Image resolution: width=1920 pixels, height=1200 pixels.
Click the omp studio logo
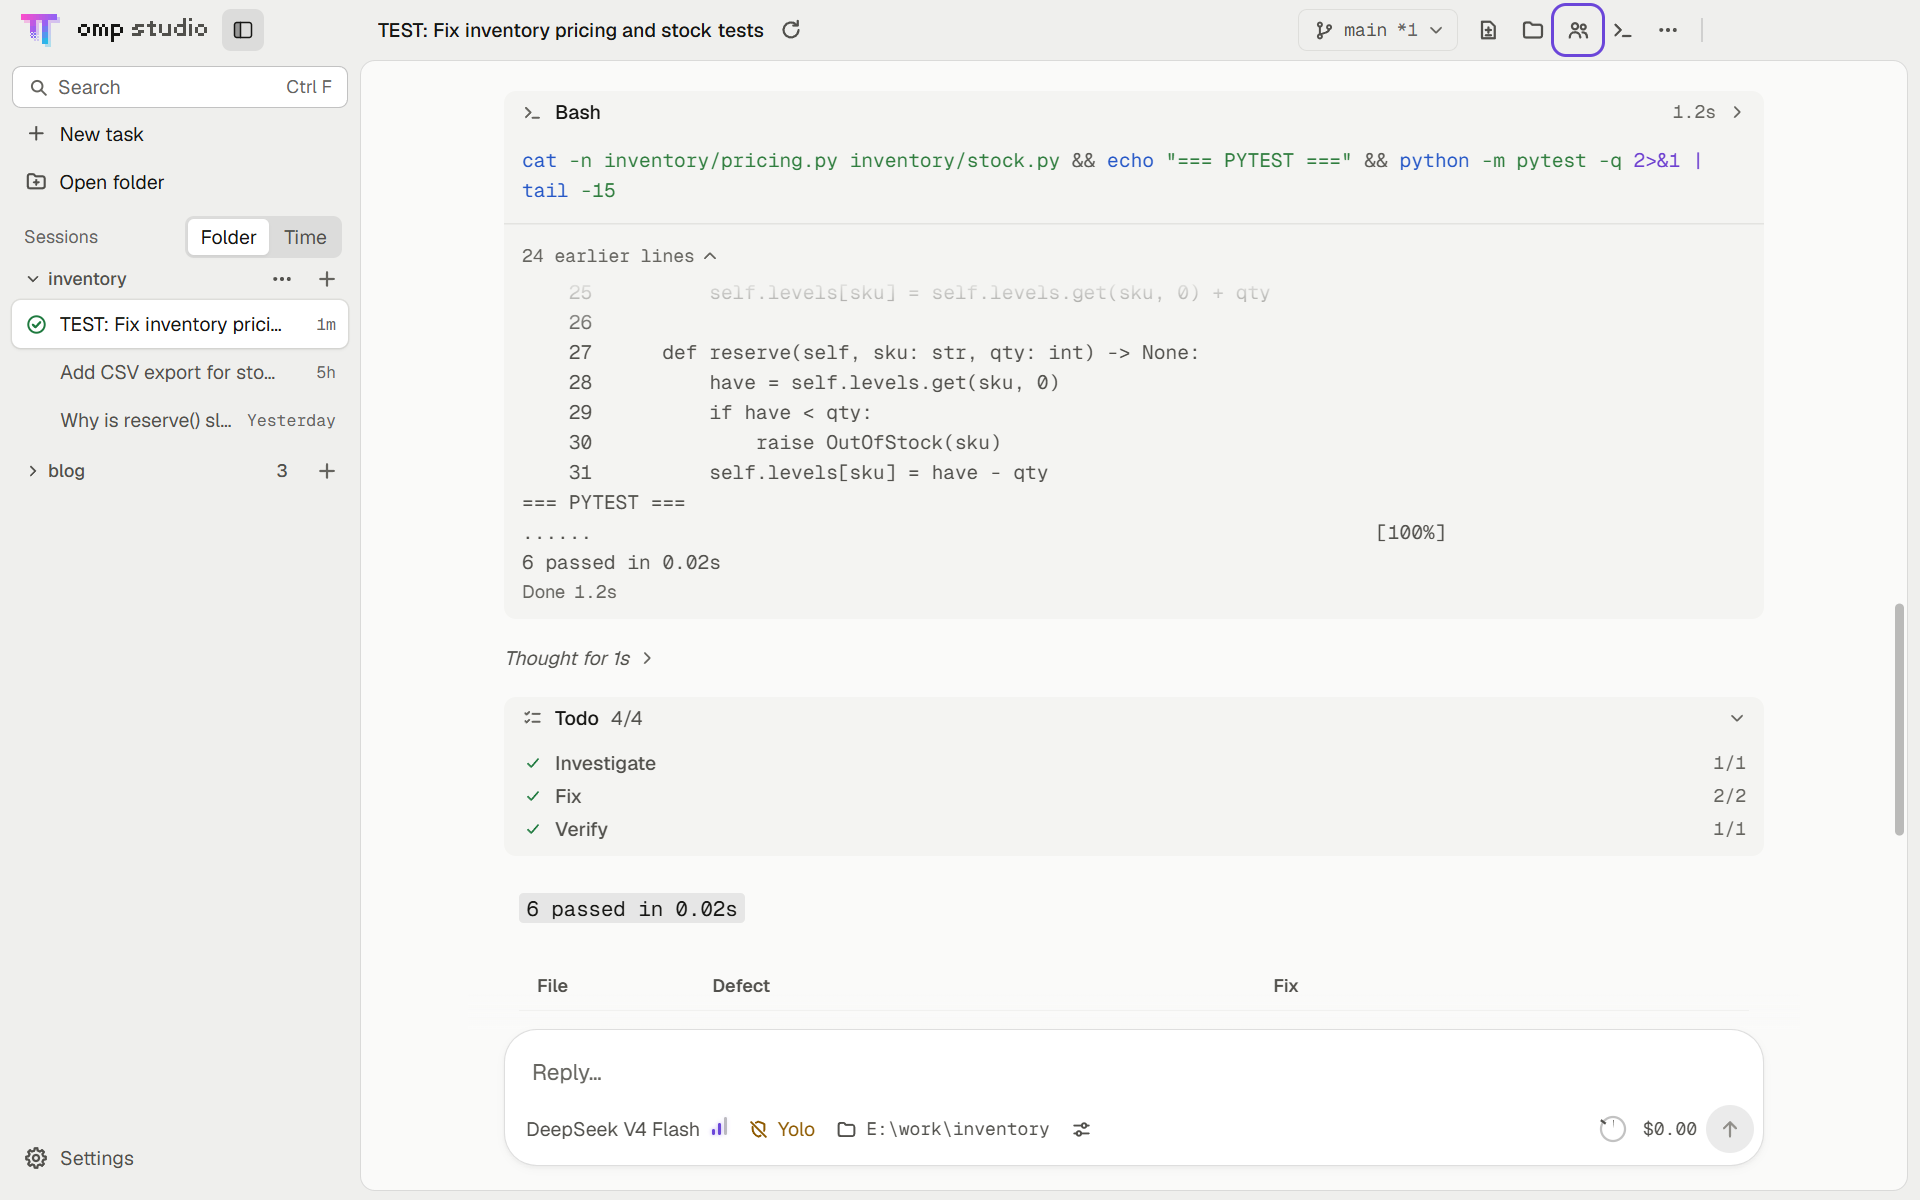[x=114, y=29]
